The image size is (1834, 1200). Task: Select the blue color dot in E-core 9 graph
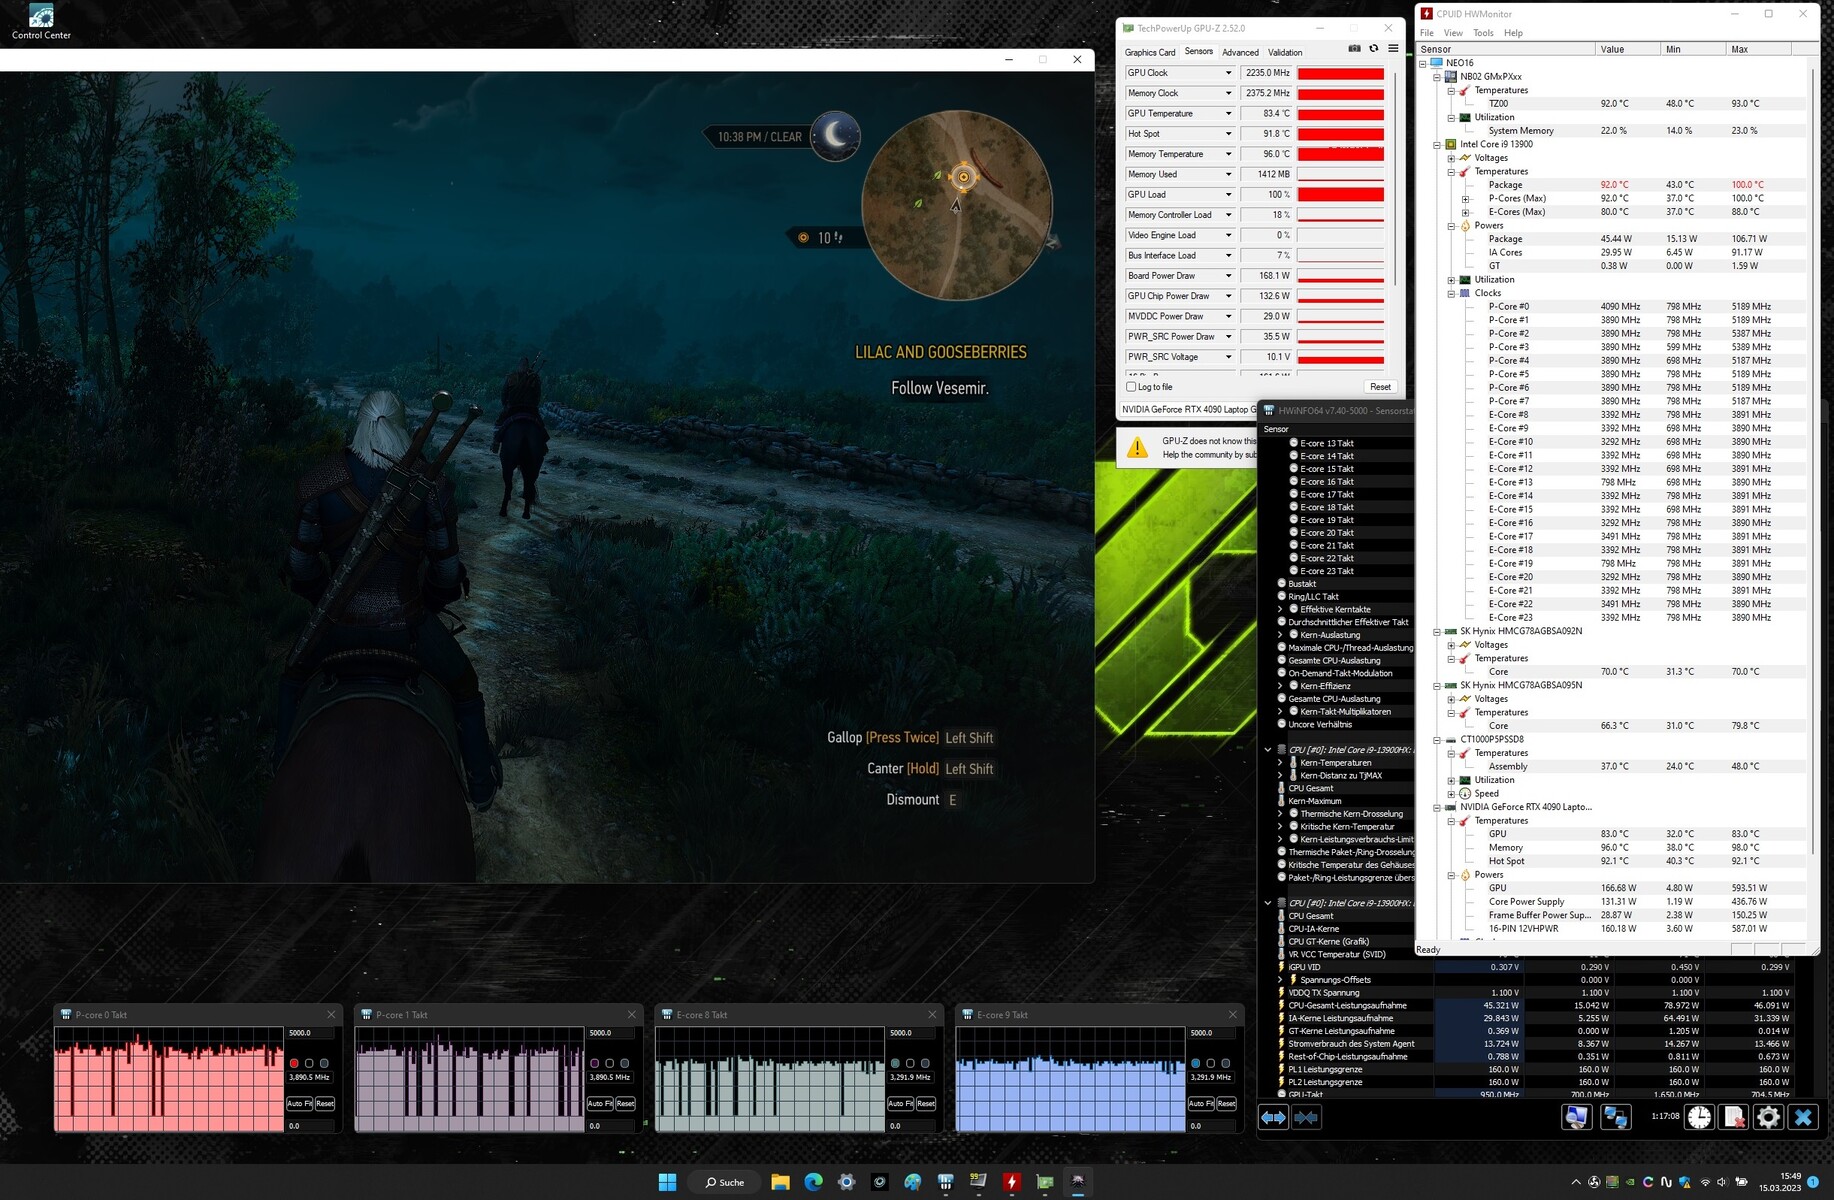click(1196, 1063)
